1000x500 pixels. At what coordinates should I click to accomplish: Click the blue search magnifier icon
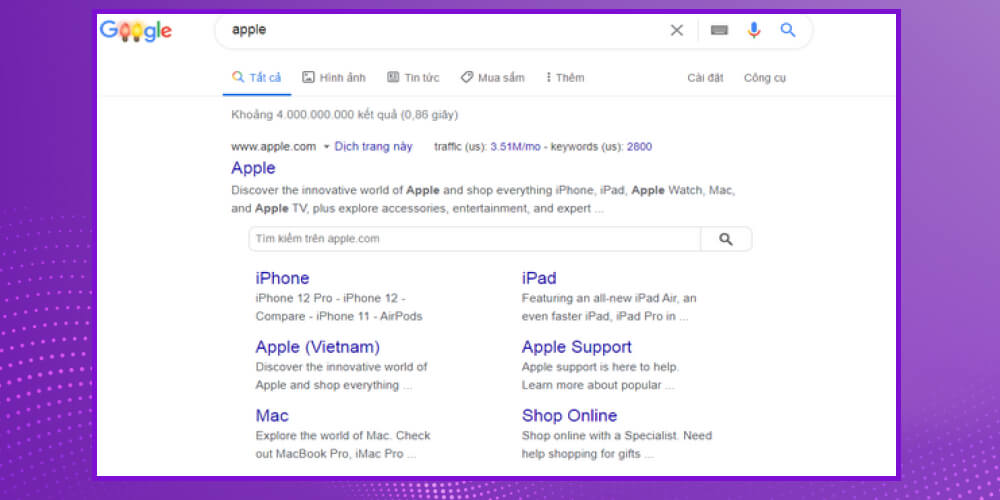[x=788, y=30]
